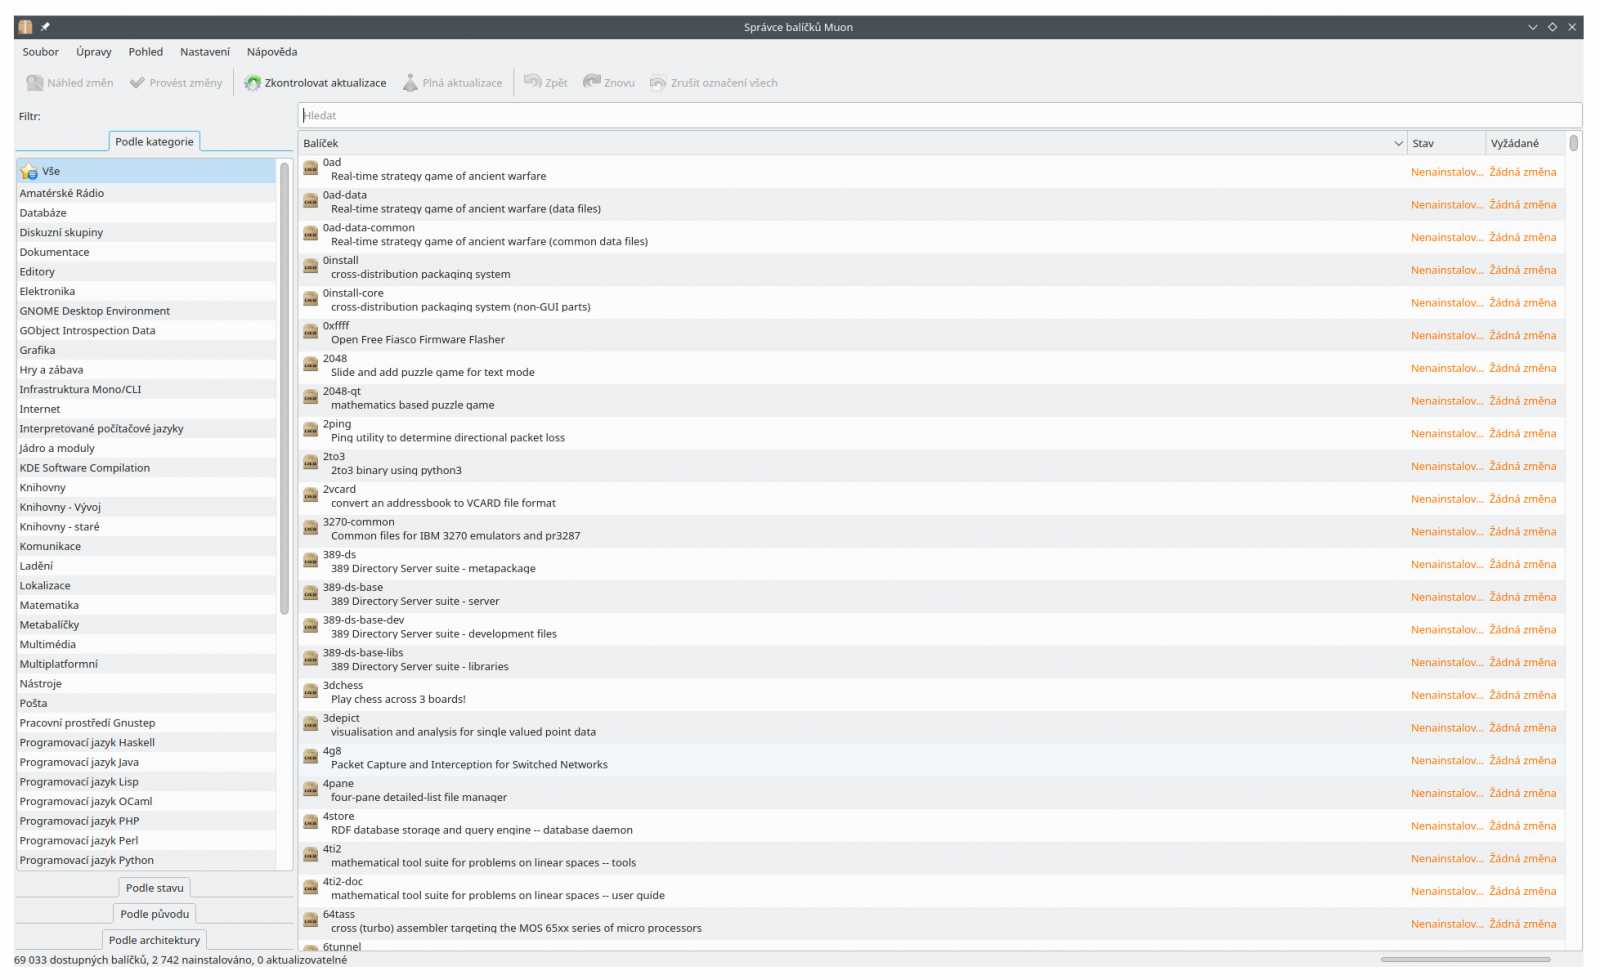1600x980 pixels.
Task: Click the Hledat search field
Action: (x=940, y=116)
